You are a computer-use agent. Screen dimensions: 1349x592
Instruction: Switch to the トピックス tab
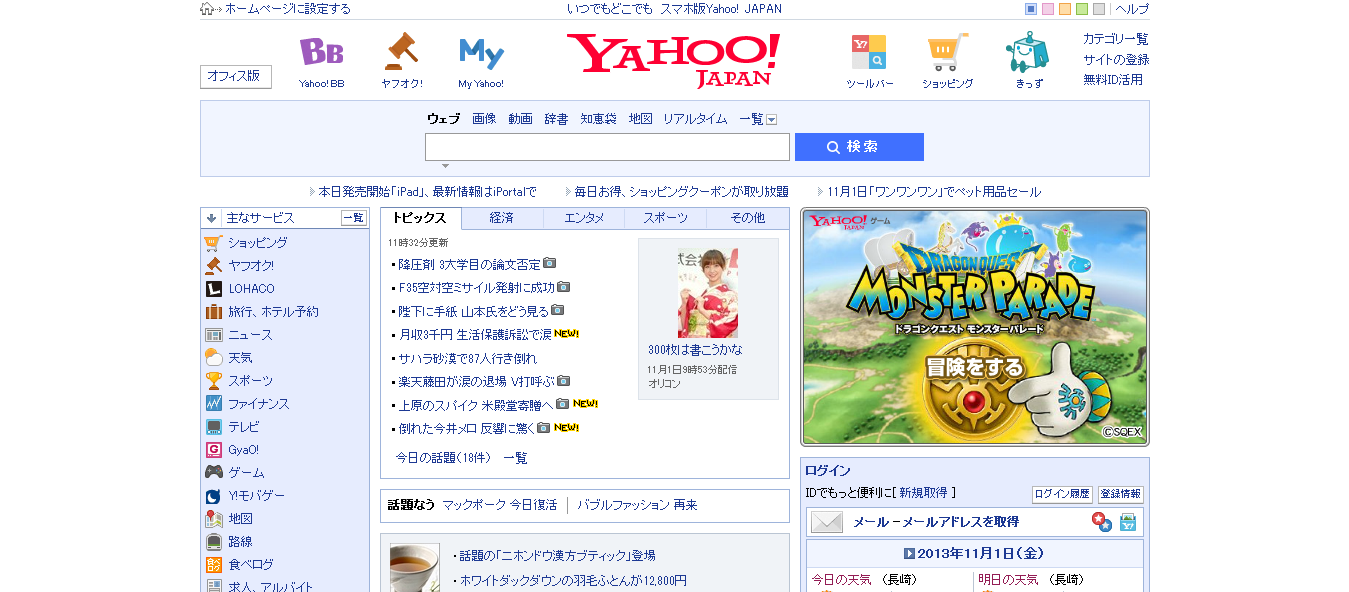tap(420, 218)
